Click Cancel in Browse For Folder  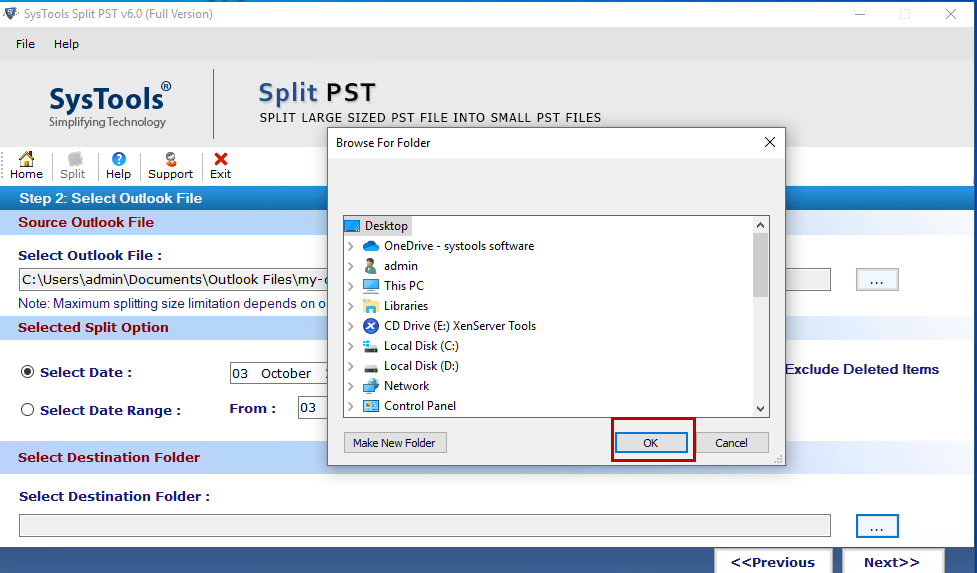[731, 443]
